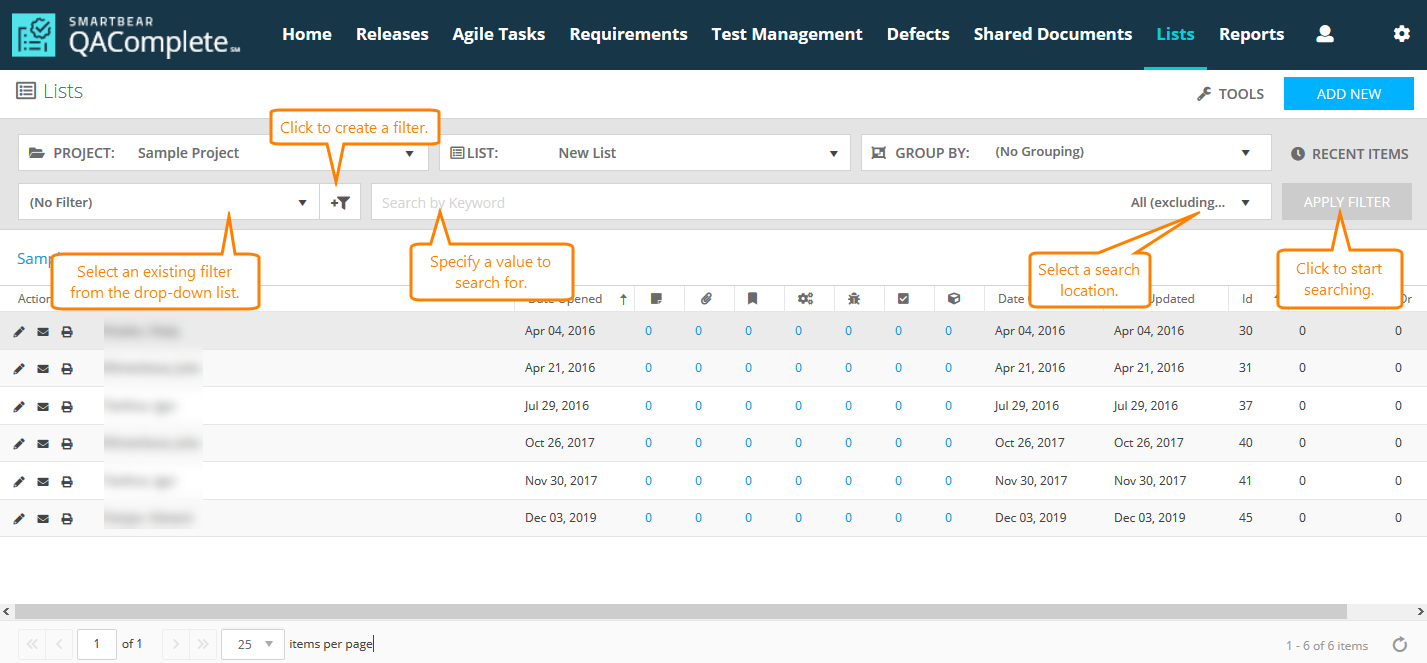Click the bookmark column header icon

coord(753,297)
